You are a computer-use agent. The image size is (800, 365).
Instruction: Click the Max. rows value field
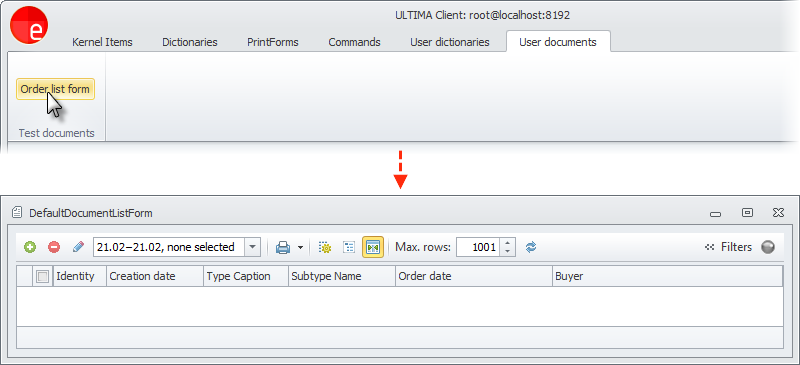478,248
